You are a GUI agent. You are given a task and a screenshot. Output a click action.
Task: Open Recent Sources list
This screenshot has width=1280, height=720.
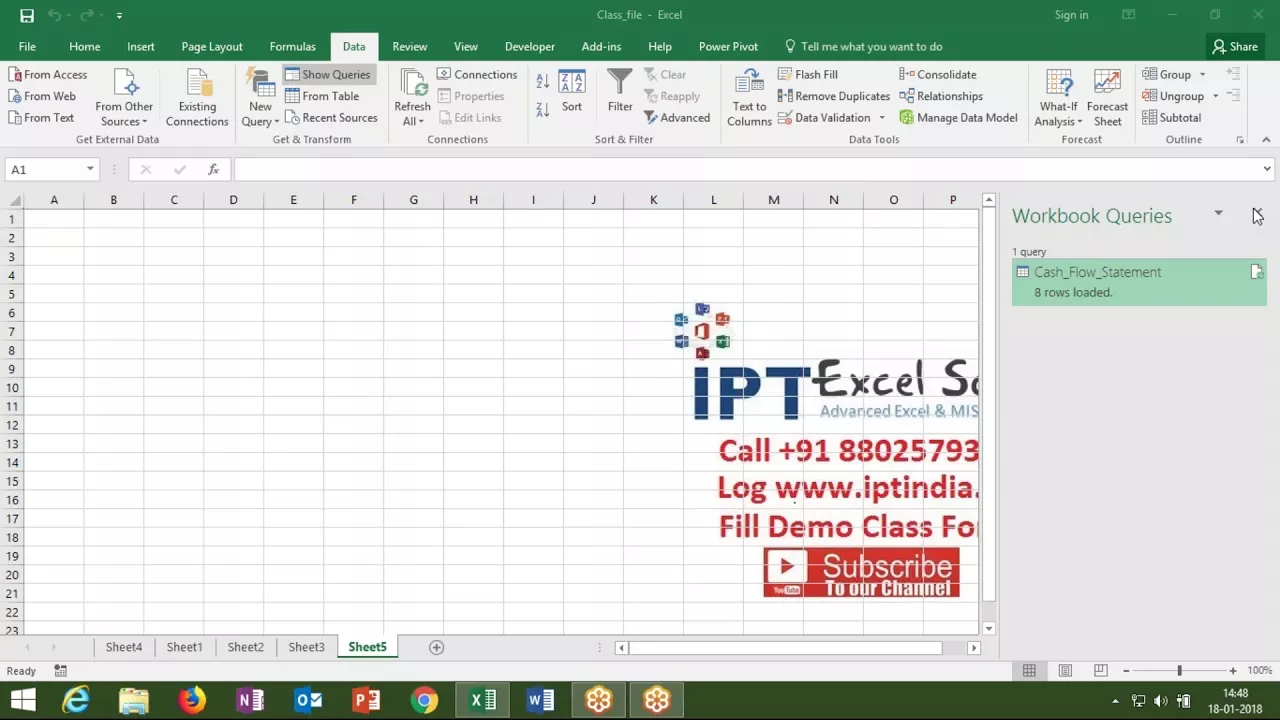pos(332,117)
